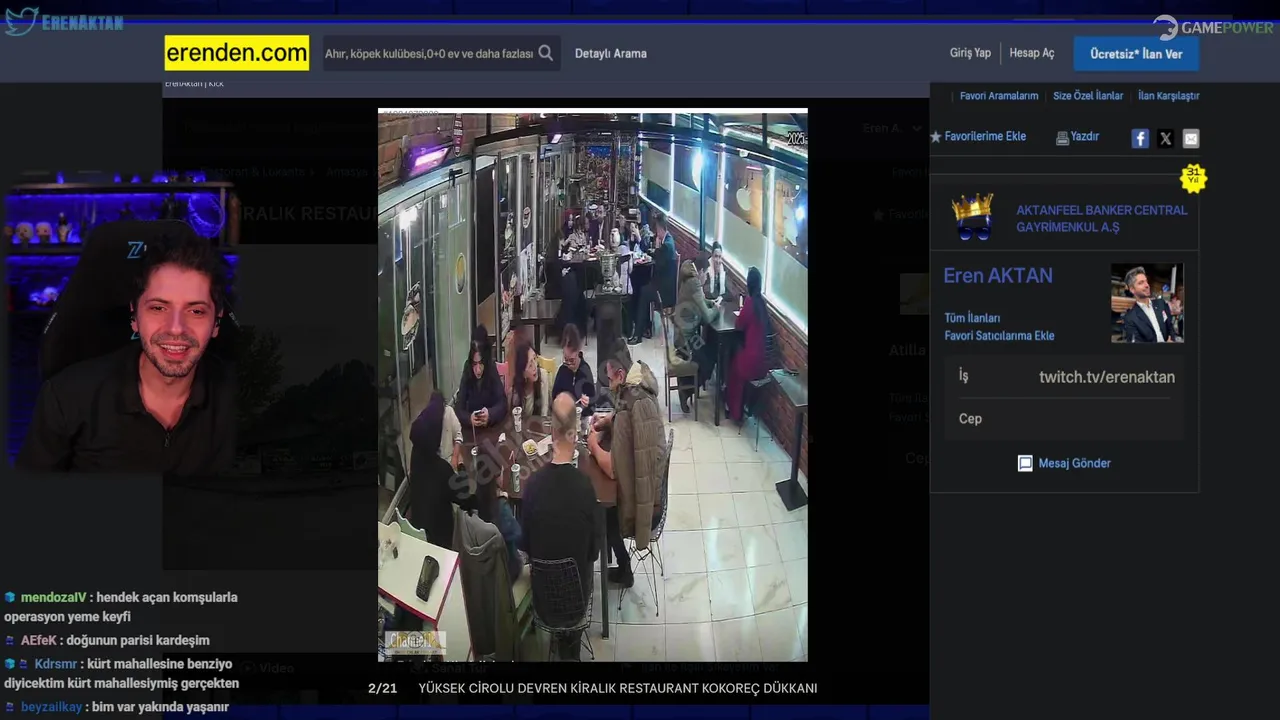Share listing via email icon
This screenshot has width=1280, height=720.
pos(1190,139)
